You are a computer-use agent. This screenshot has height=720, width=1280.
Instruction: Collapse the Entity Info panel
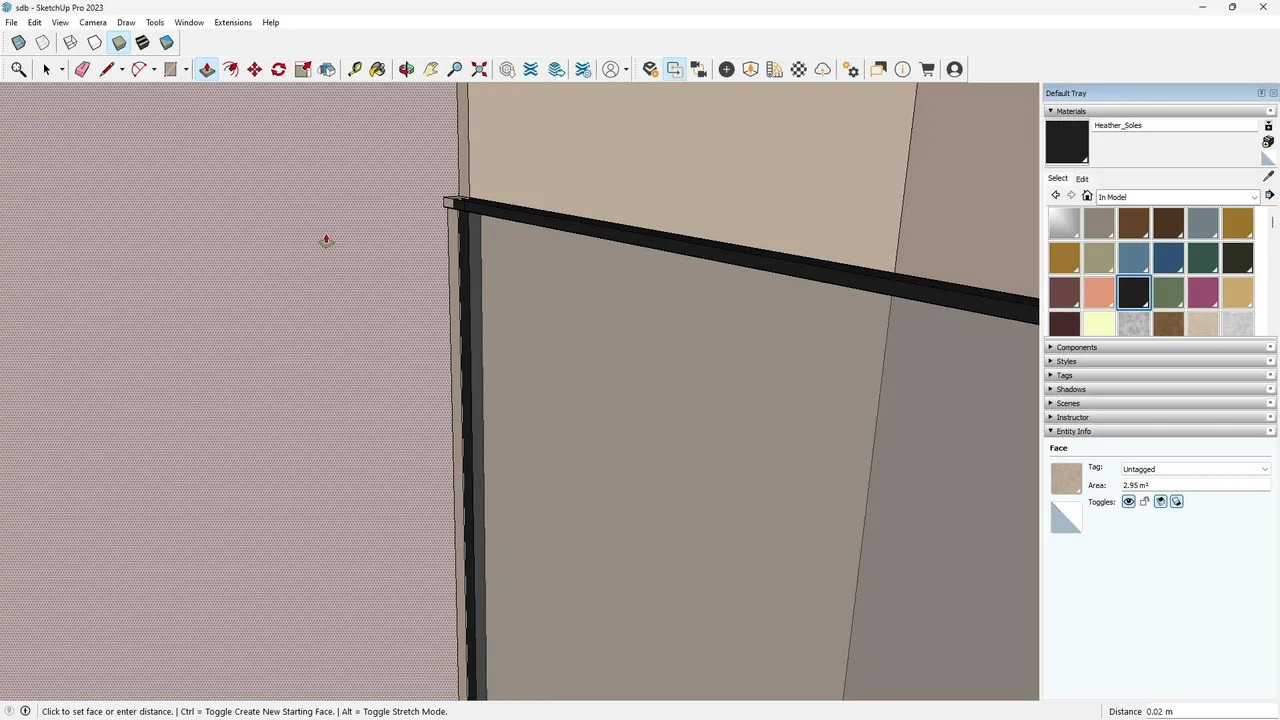(x=1160, y=431)
